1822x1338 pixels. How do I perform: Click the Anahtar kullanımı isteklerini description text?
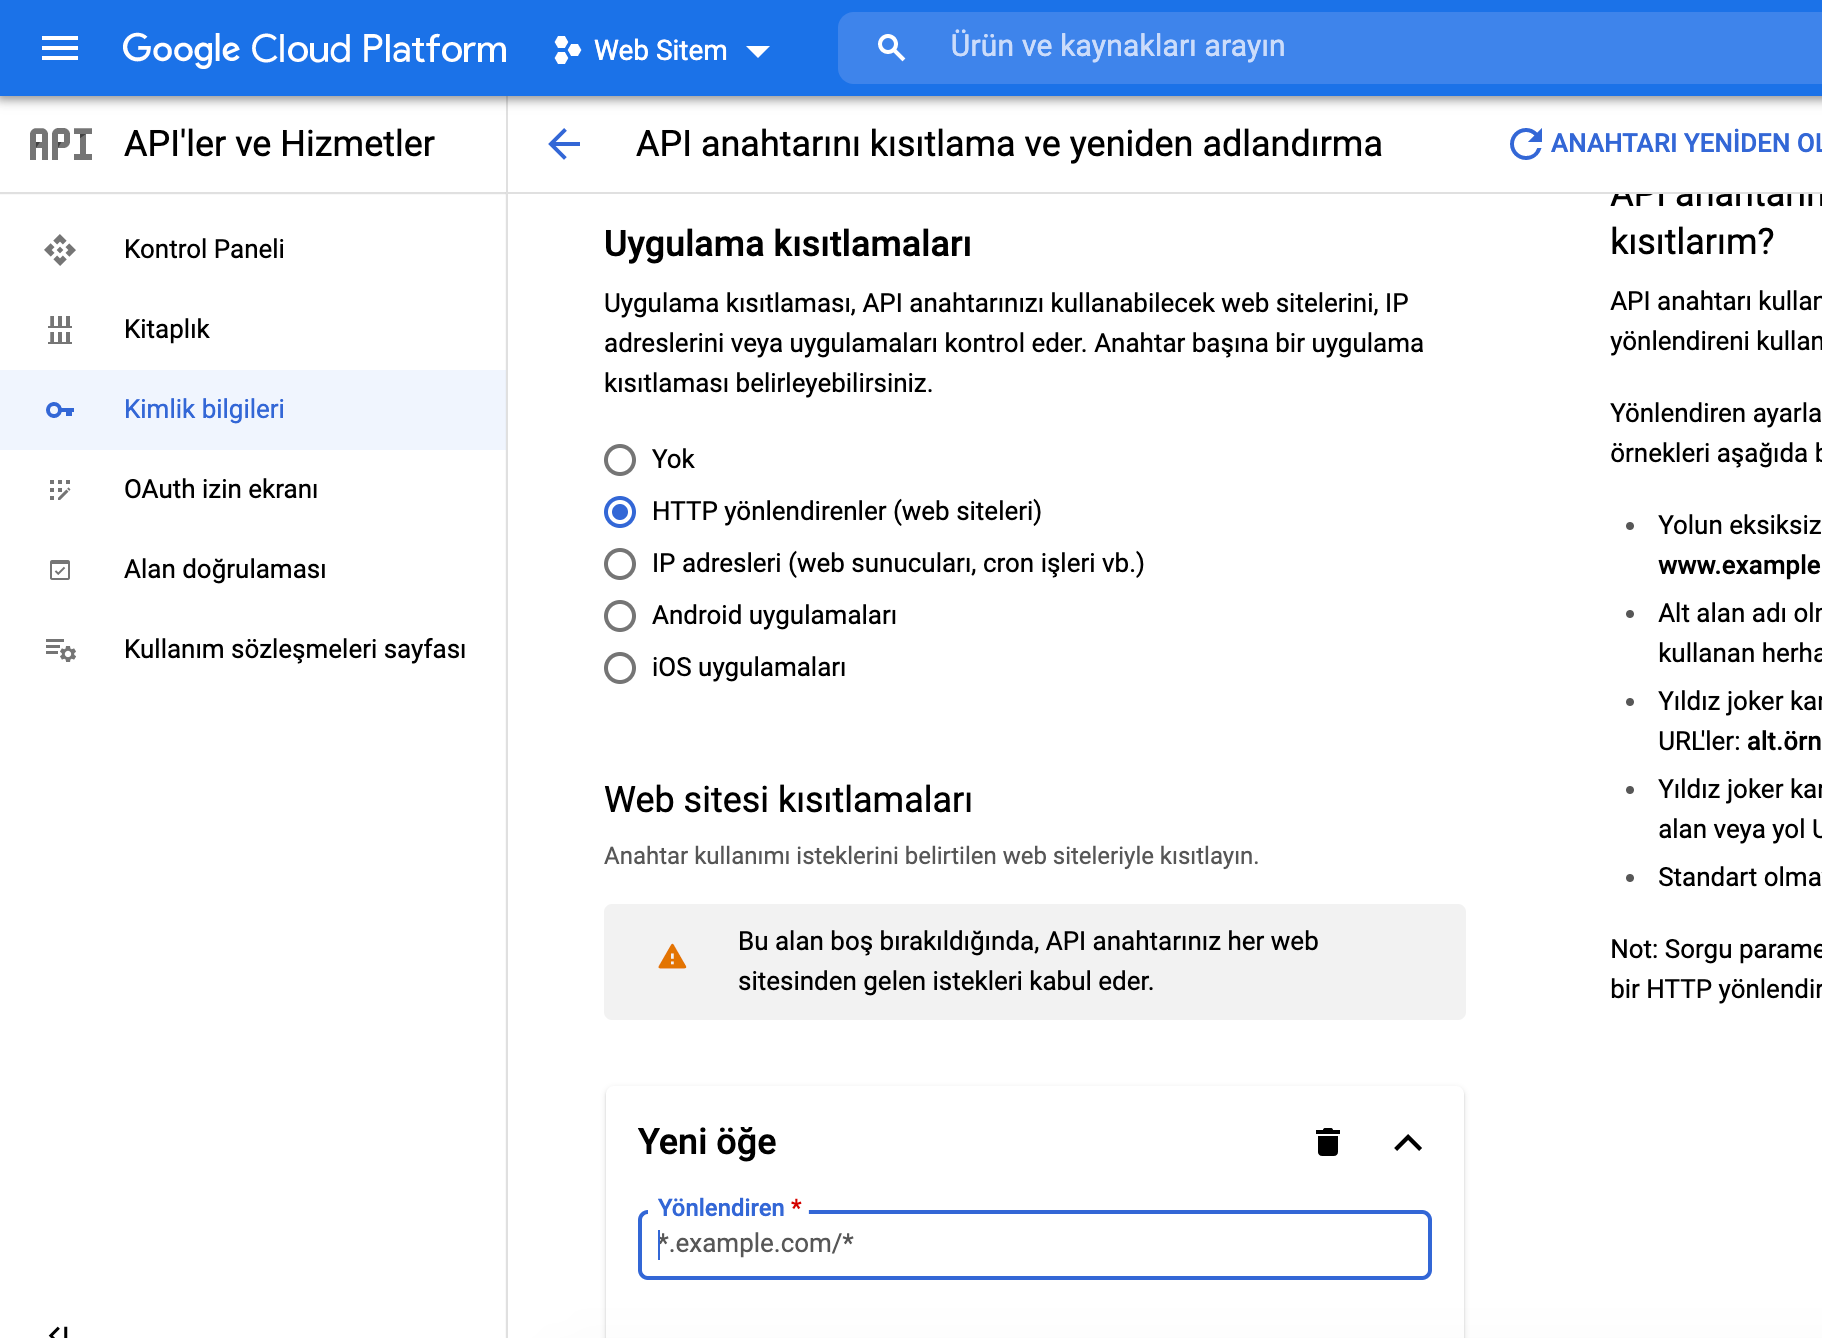tap(931, 856)
